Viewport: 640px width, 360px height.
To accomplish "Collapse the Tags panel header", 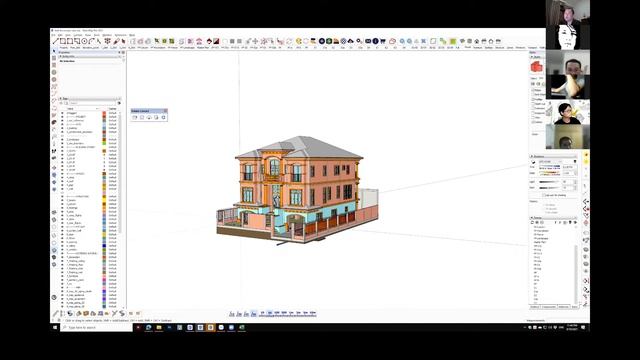I will tap(90, 98).
